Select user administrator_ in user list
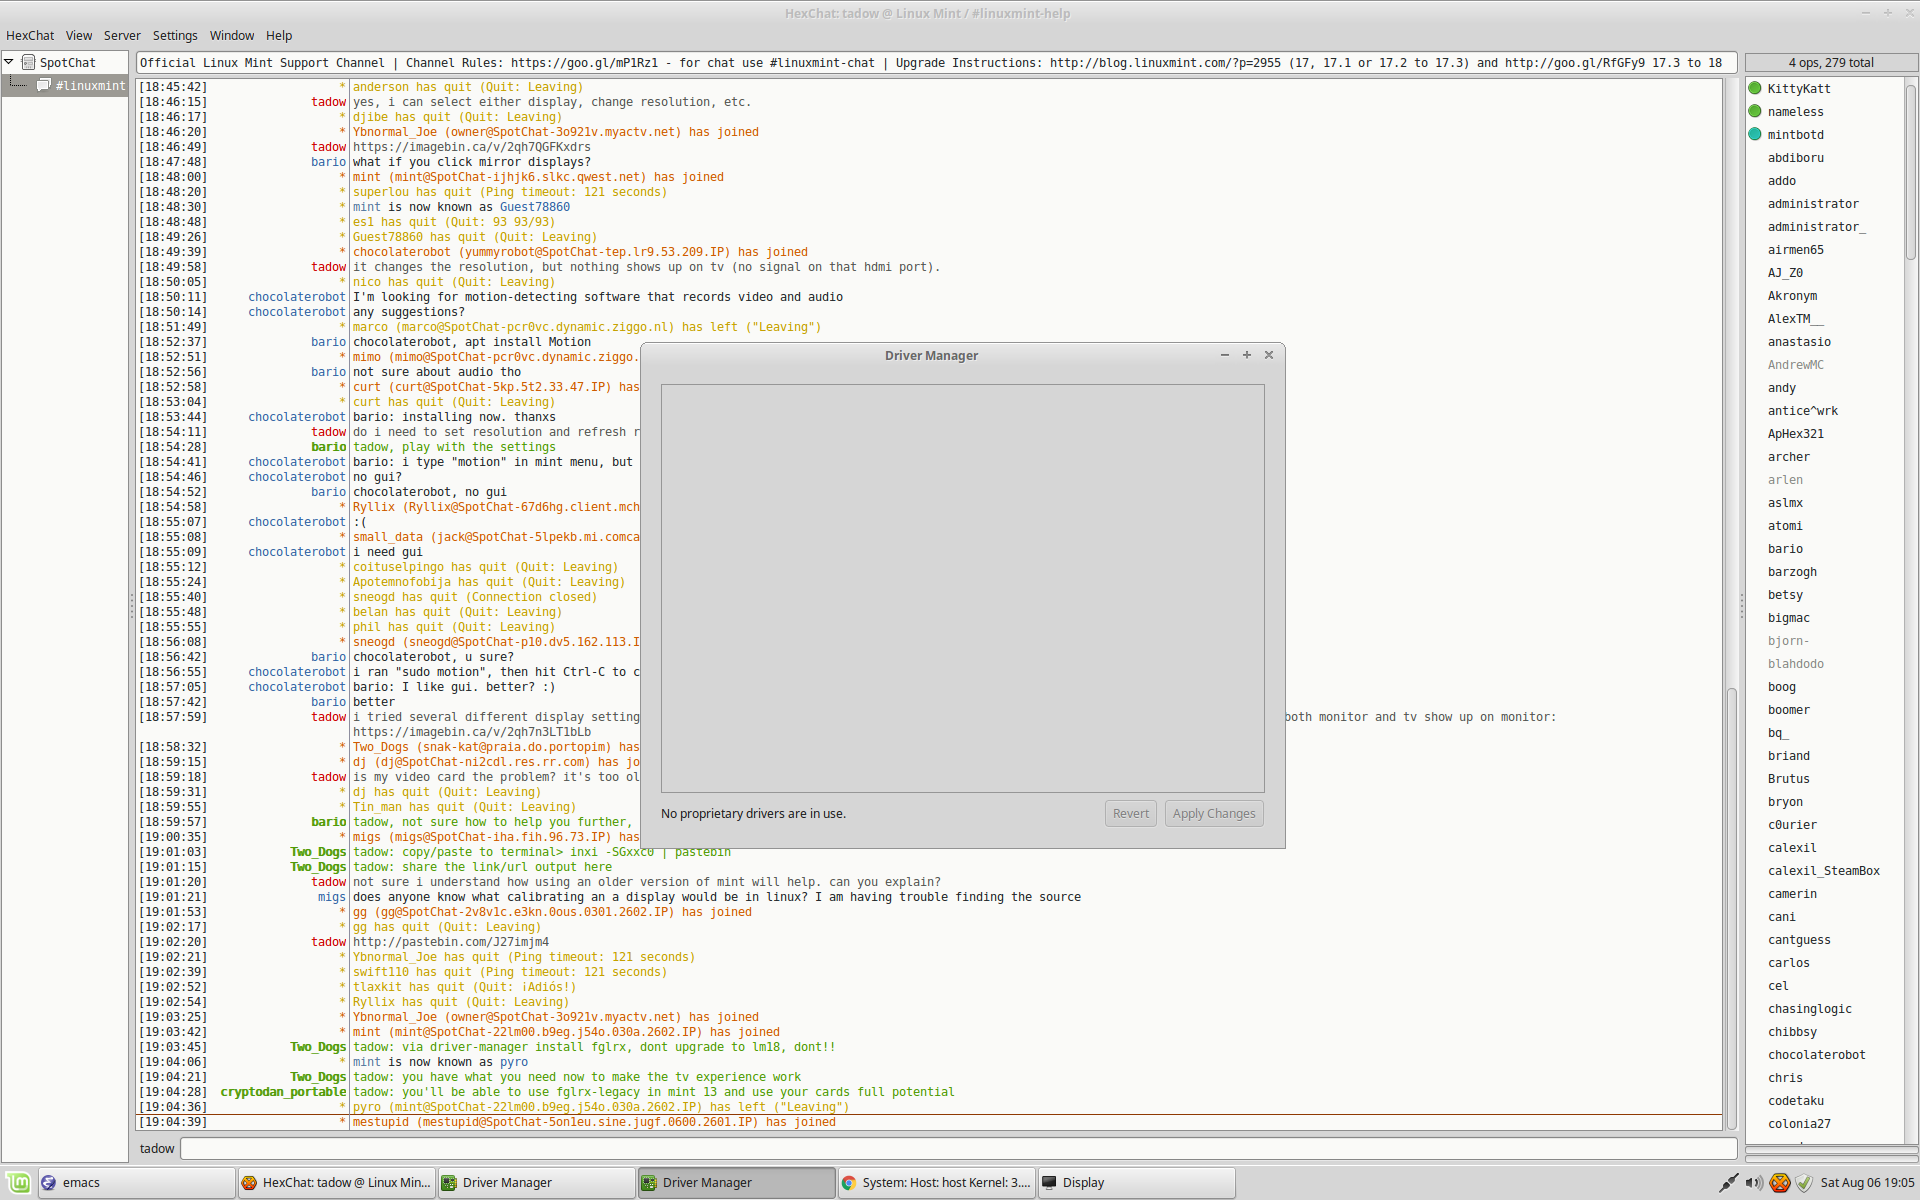This screenshot has height=1200, width=1920. [1816, 226]
